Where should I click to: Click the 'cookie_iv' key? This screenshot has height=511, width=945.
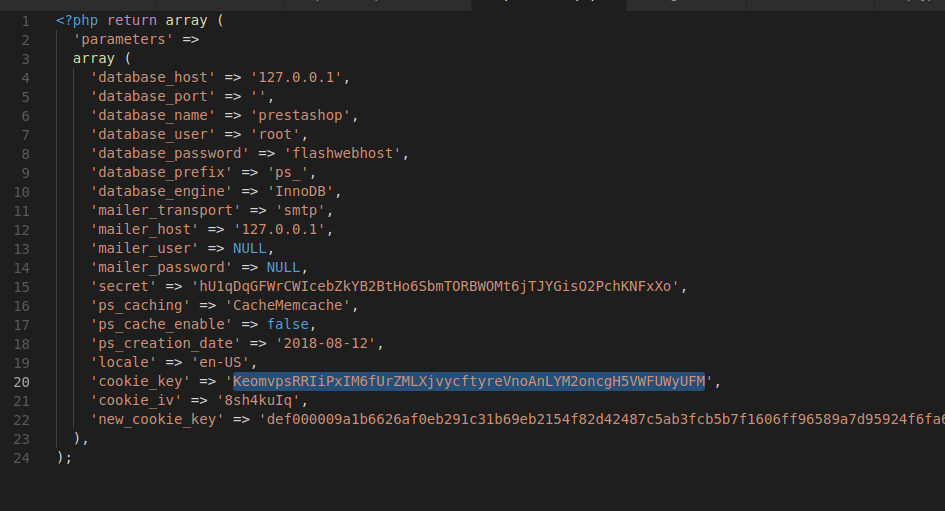point(136,400)
